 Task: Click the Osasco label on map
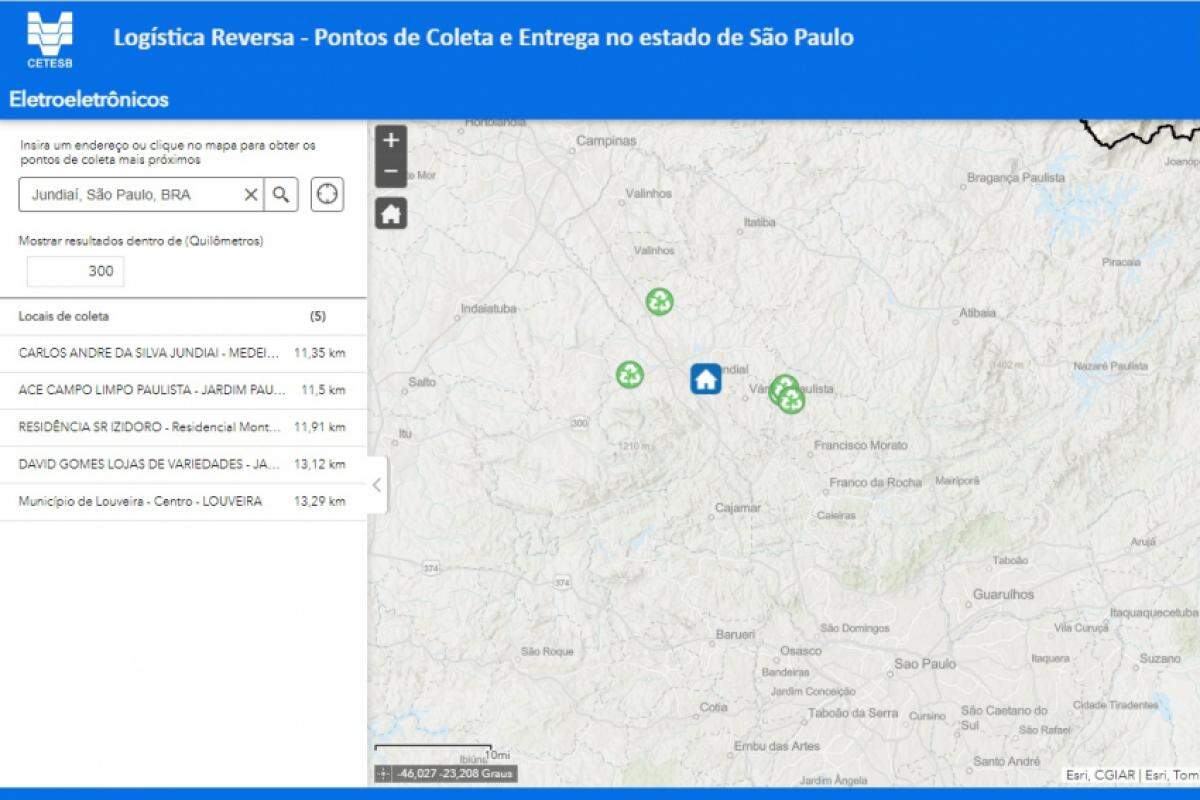pos(801,651)
